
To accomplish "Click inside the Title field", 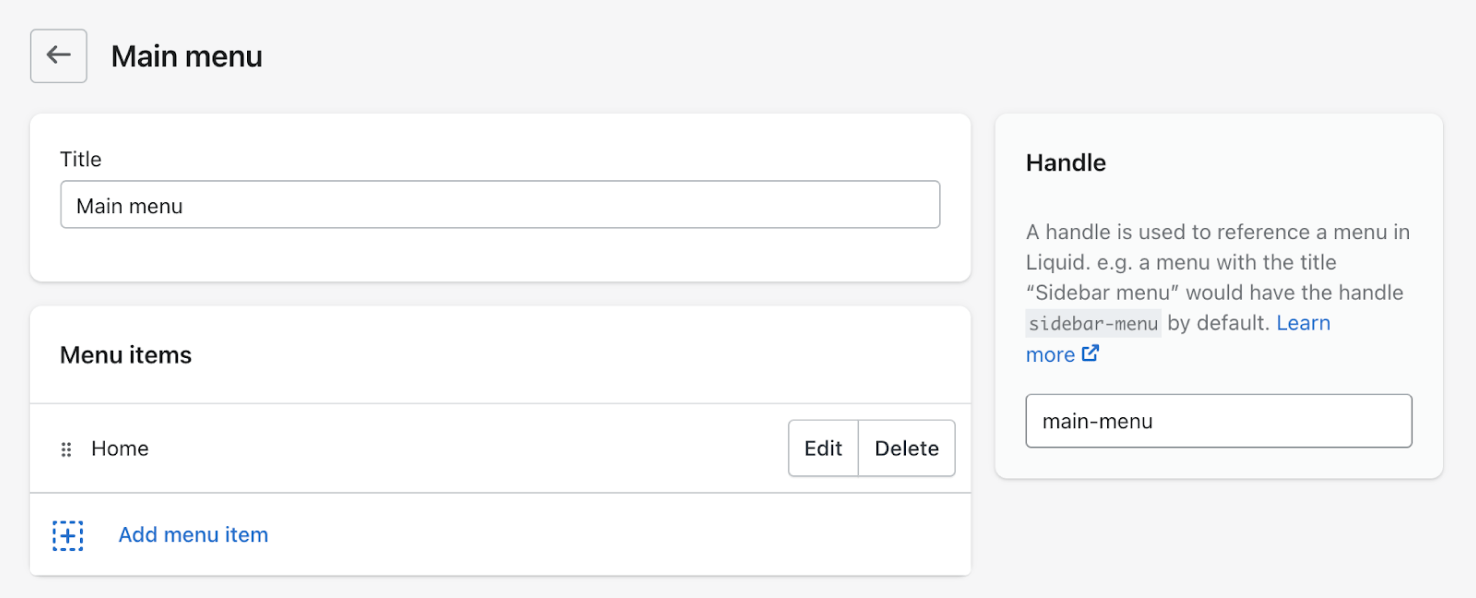I will 500,204.
